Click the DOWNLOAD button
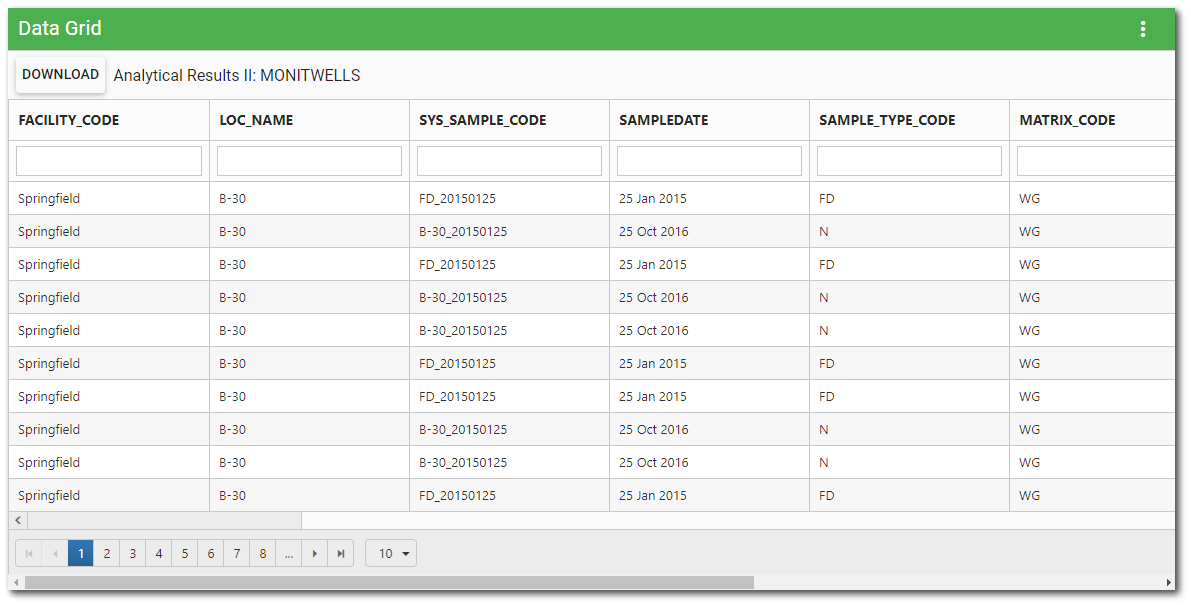 [61, 74]
